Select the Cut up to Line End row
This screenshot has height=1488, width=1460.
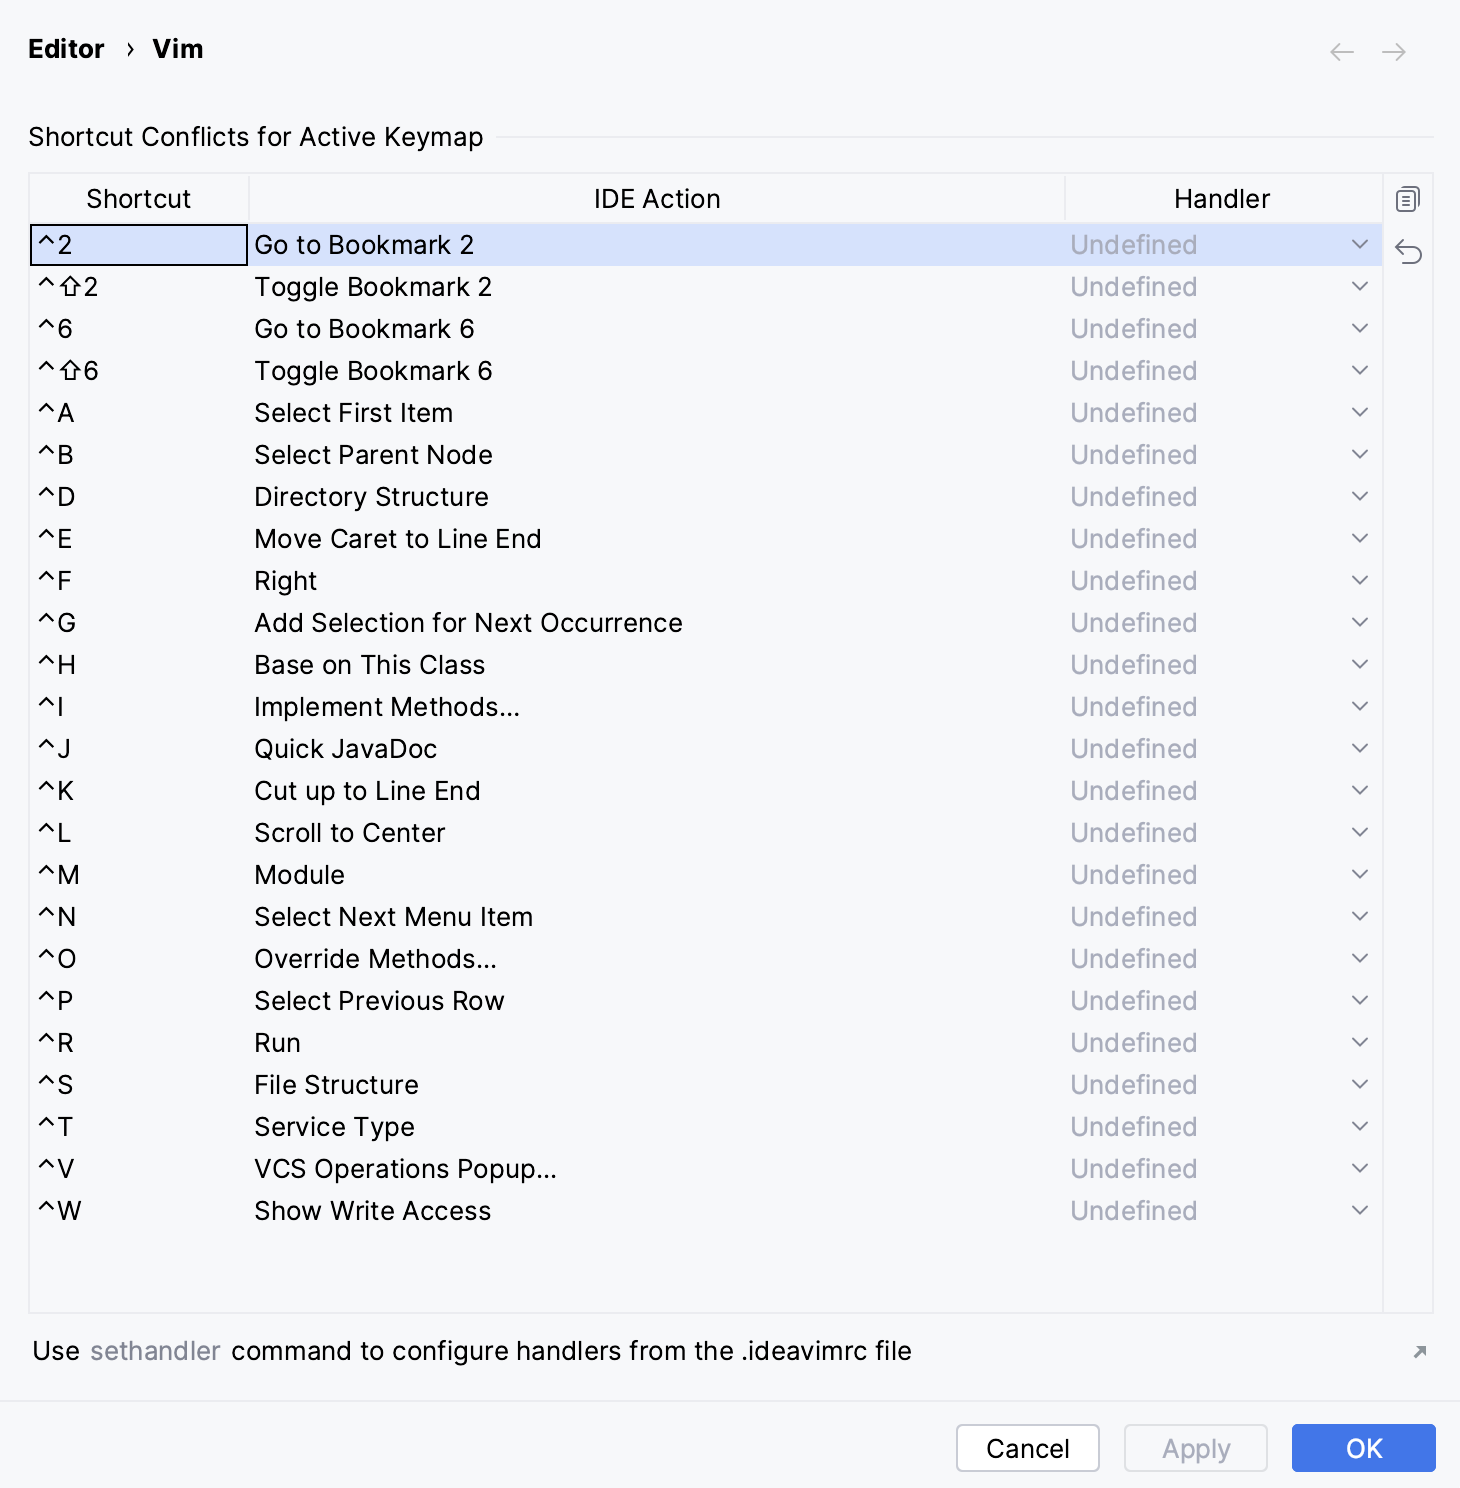(x=706, y=791)
